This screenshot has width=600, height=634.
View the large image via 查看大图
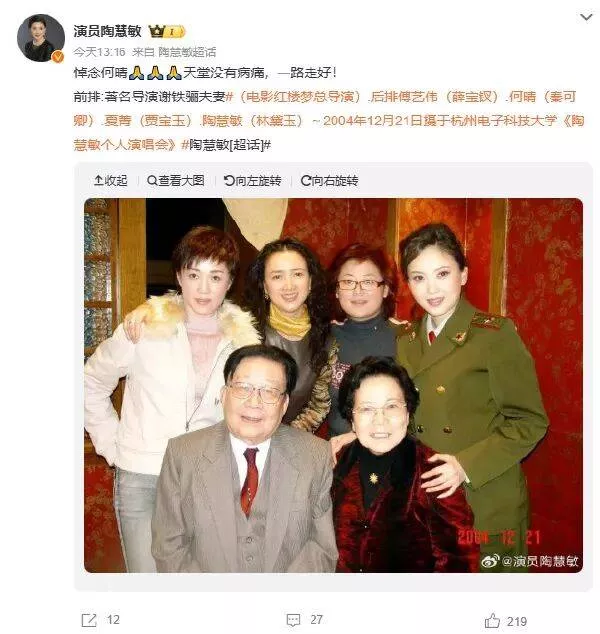pos(176,181)
